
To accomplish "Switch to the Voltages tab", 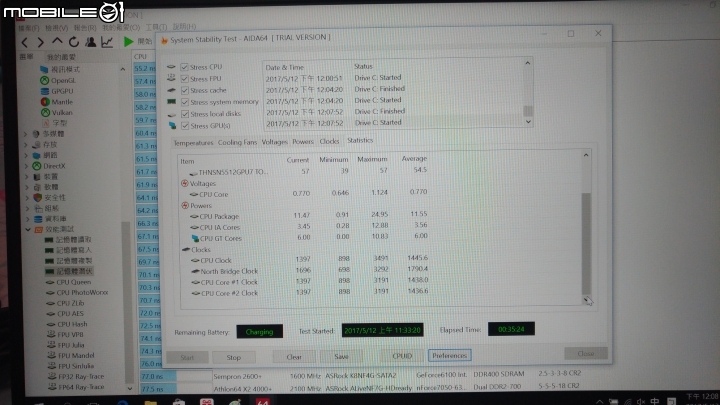I will click(x=275, y=142).
